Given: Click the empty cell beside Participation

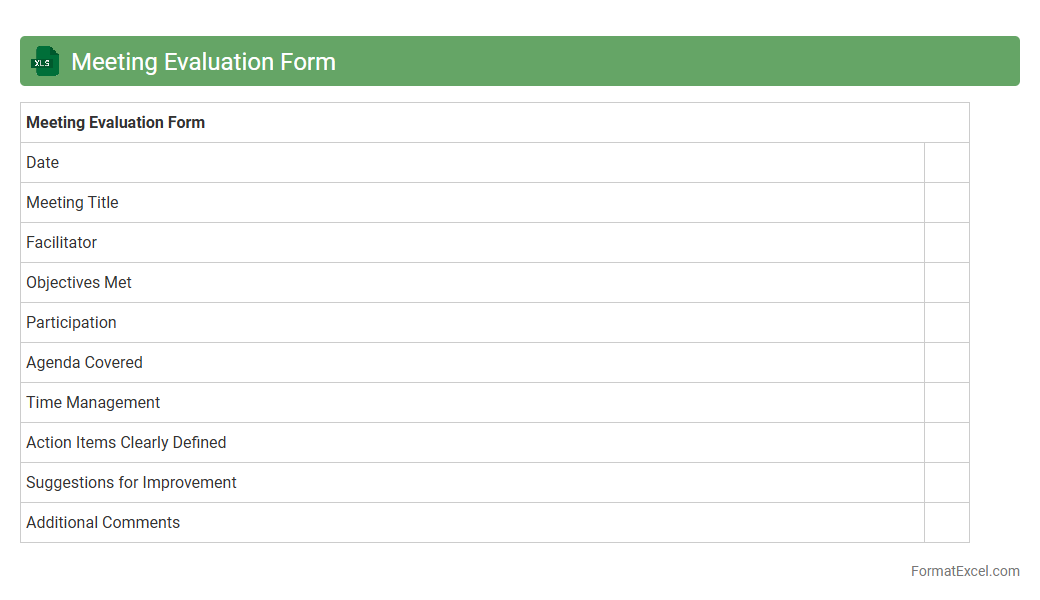Looking at the screenshot, I should pyautogui.click(x=946, y=323).
